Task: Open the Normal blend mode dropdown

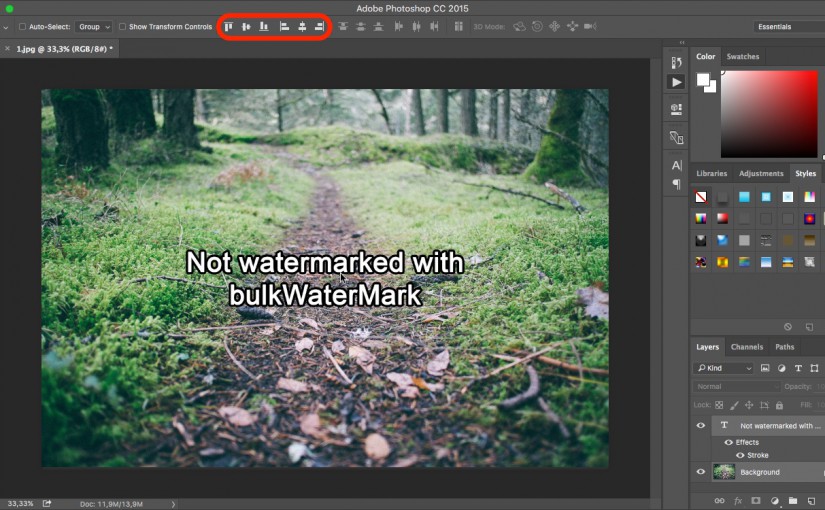Action: pos(736,386)
